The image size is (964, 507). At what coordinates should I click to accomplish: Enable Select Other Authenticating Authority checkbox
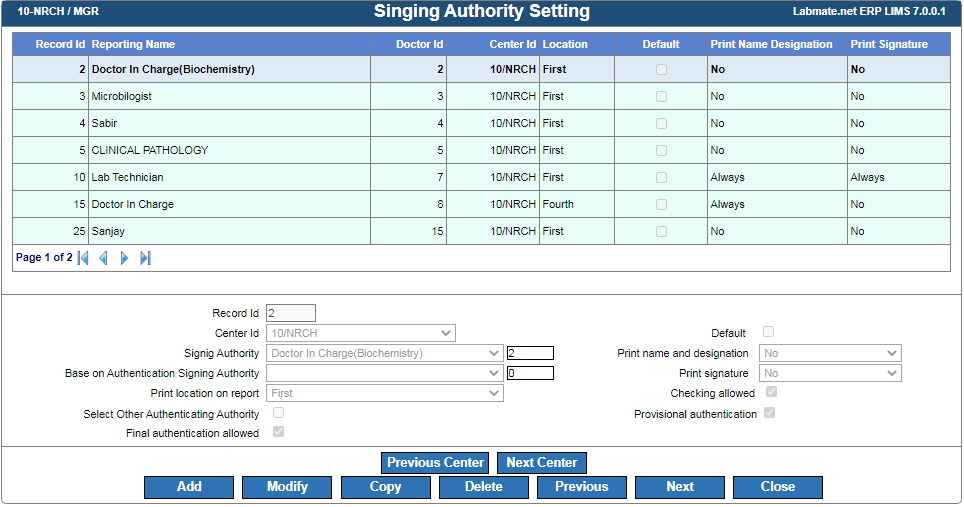coord(279,413)
